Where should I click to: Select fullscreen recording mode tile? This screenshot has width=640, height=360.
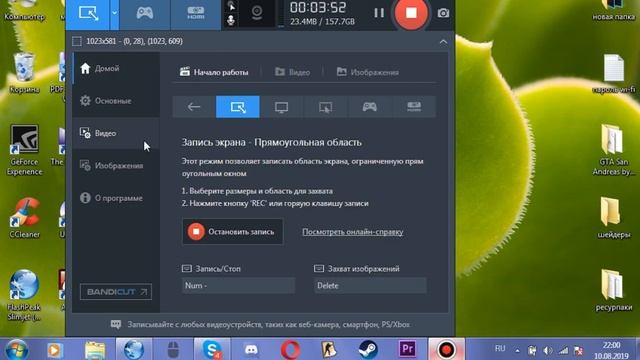(281, 107)
